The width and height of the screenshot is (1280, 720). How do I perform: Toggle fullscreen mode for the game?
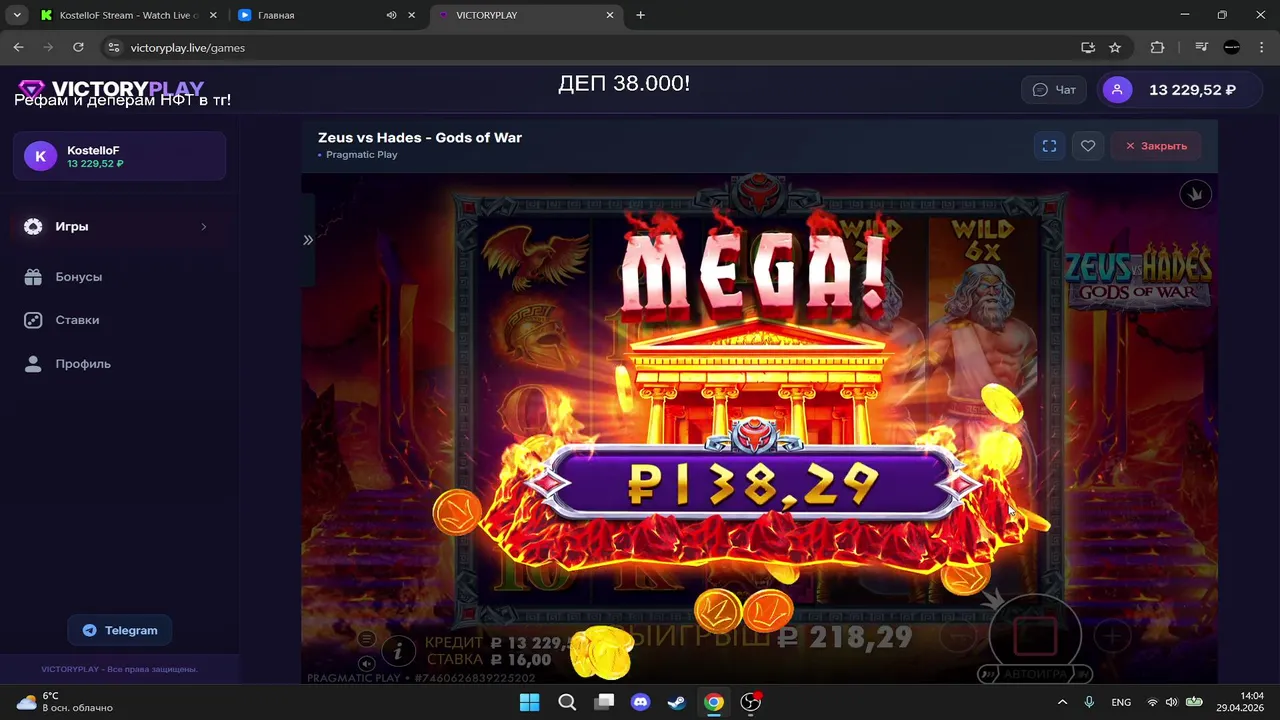tap(1049, 146)
